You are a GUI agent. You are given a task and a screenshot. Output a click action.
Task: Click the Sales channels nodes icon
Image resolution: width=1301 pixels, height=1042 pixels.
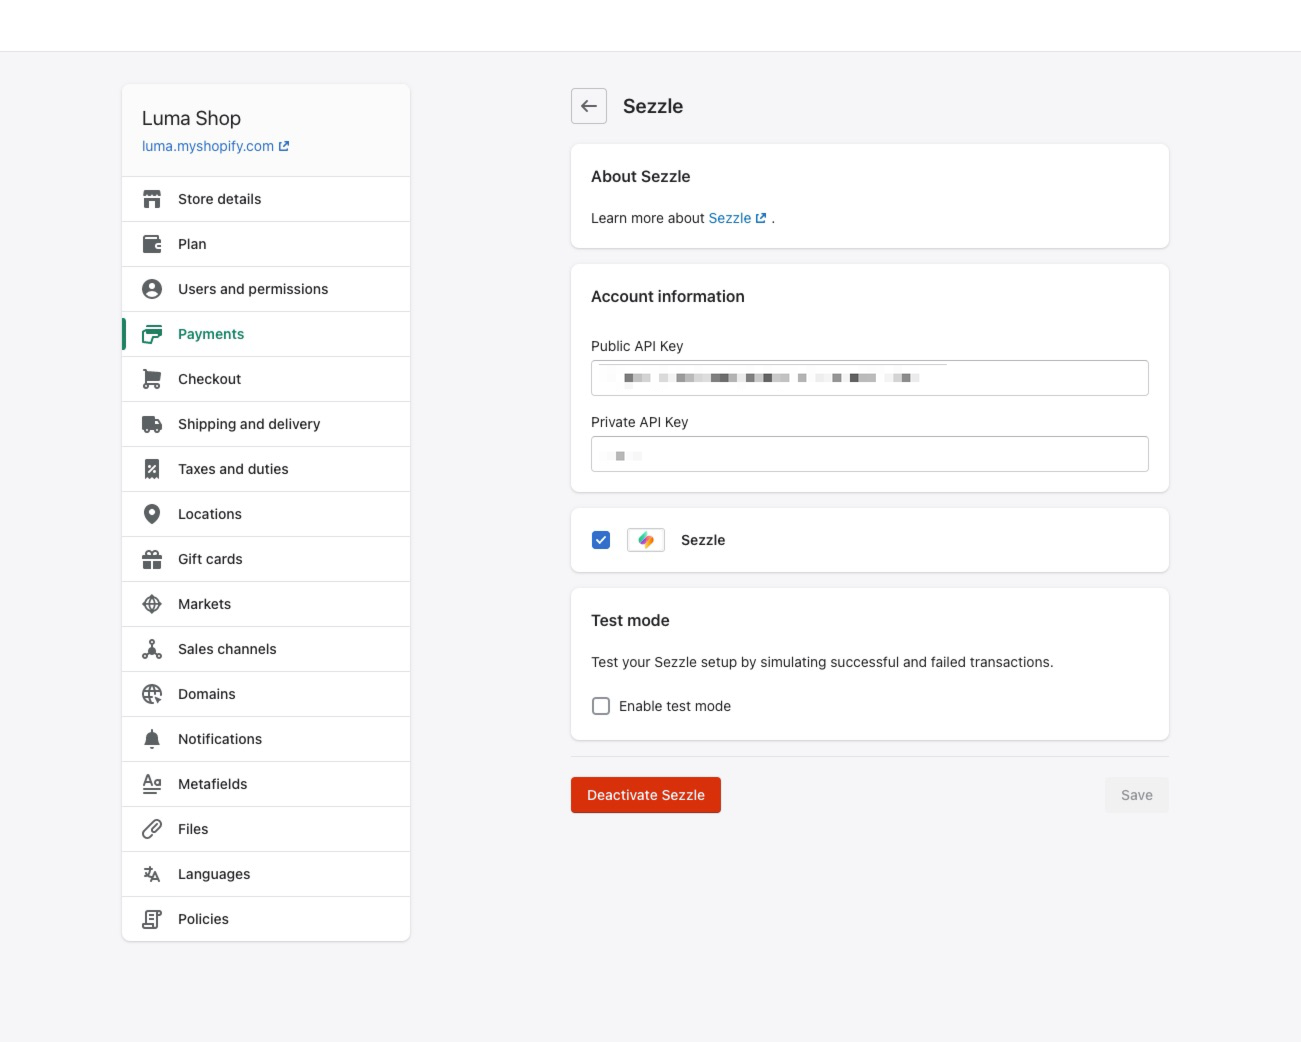tap(152, 649)
